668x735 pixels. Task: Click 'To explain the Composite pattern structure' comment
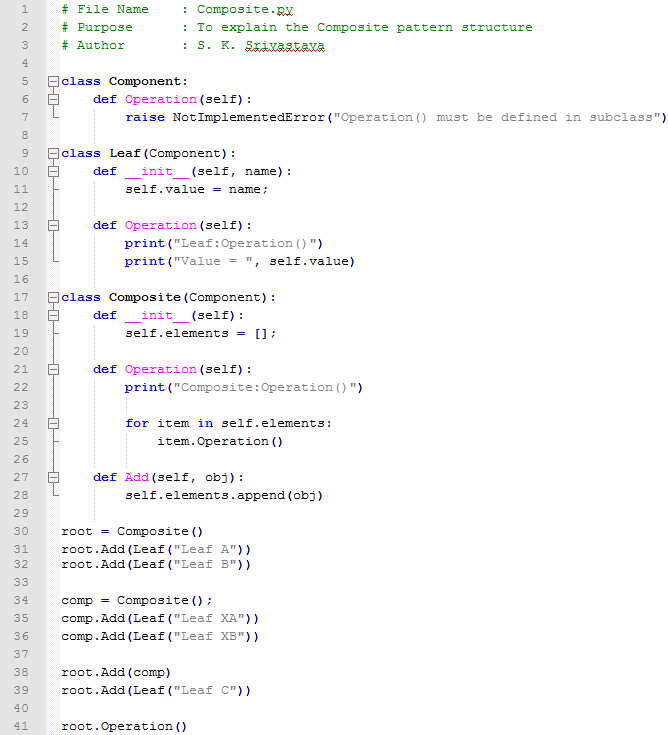[x=365, y=28]
